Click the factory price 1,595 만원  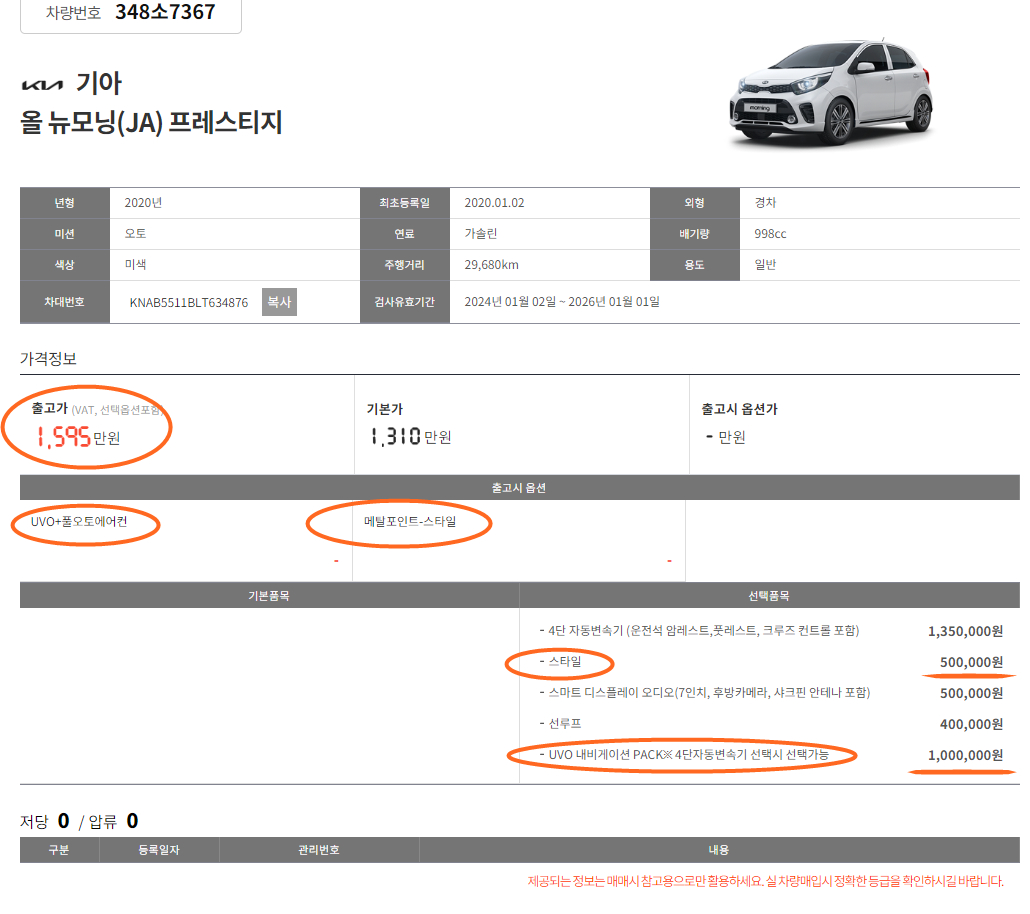point(78,437)
